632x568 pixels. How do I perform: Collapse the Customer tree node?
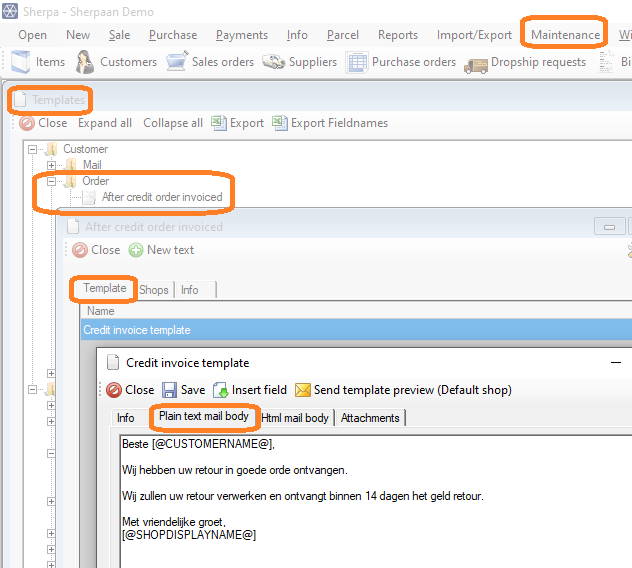(33, 150)
